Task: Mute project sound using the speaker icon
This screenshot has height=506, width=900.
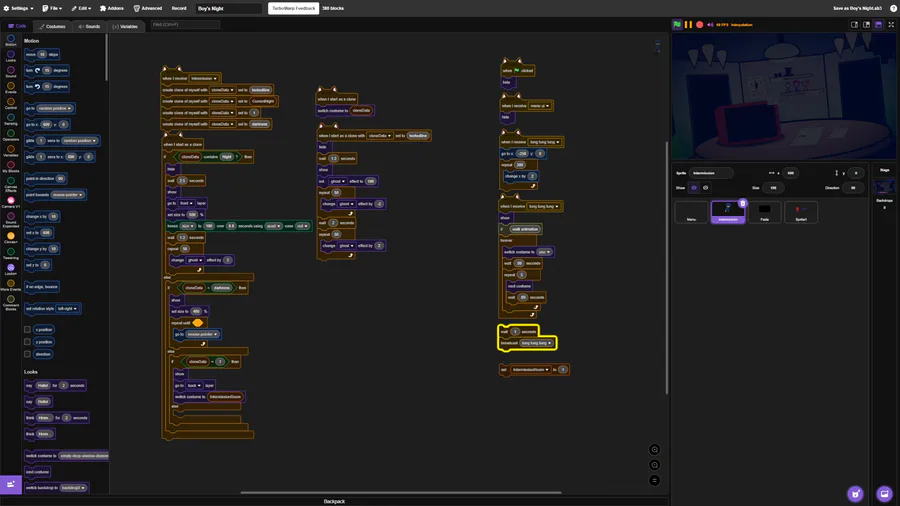Action: 710,25
